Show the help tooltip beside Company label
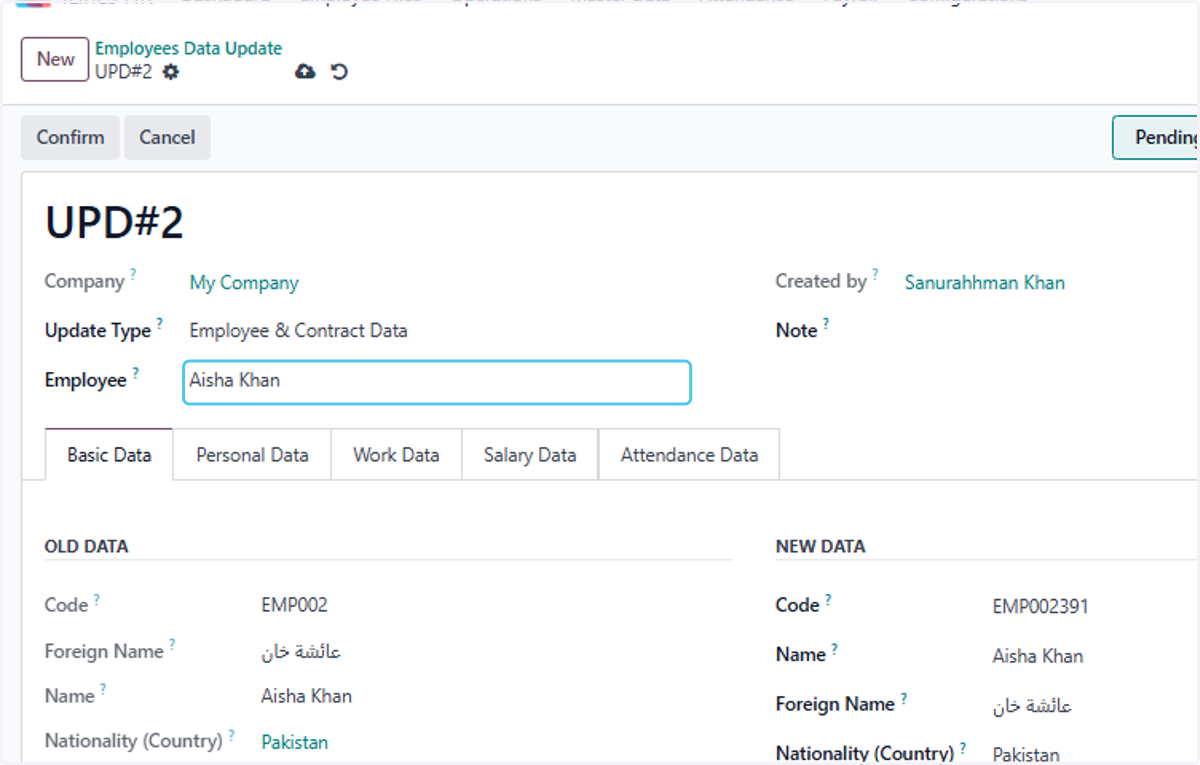This screenshot has height=765, width=1200. 133,275
